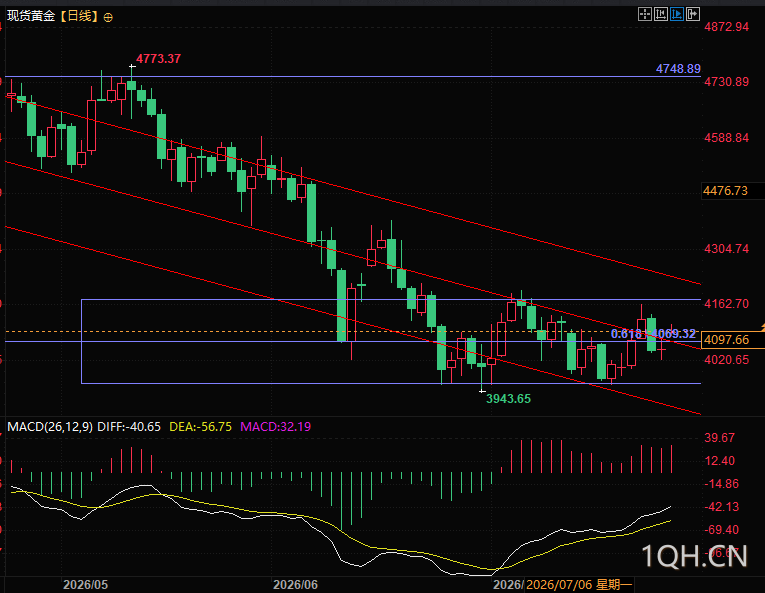The image size is (765, 593).
Task: Click the 4773.37 high price marker
Action: tap(158, 59)
